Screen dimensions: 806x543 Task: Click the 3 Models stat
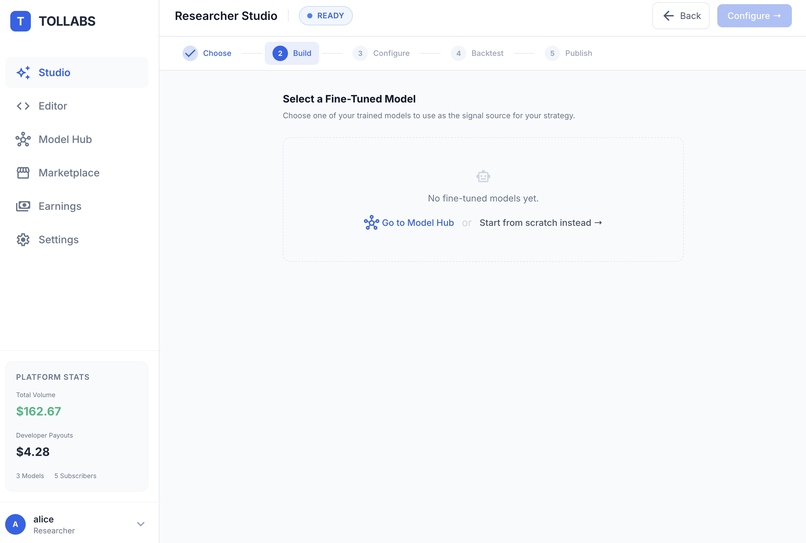(x=30, y=476)
